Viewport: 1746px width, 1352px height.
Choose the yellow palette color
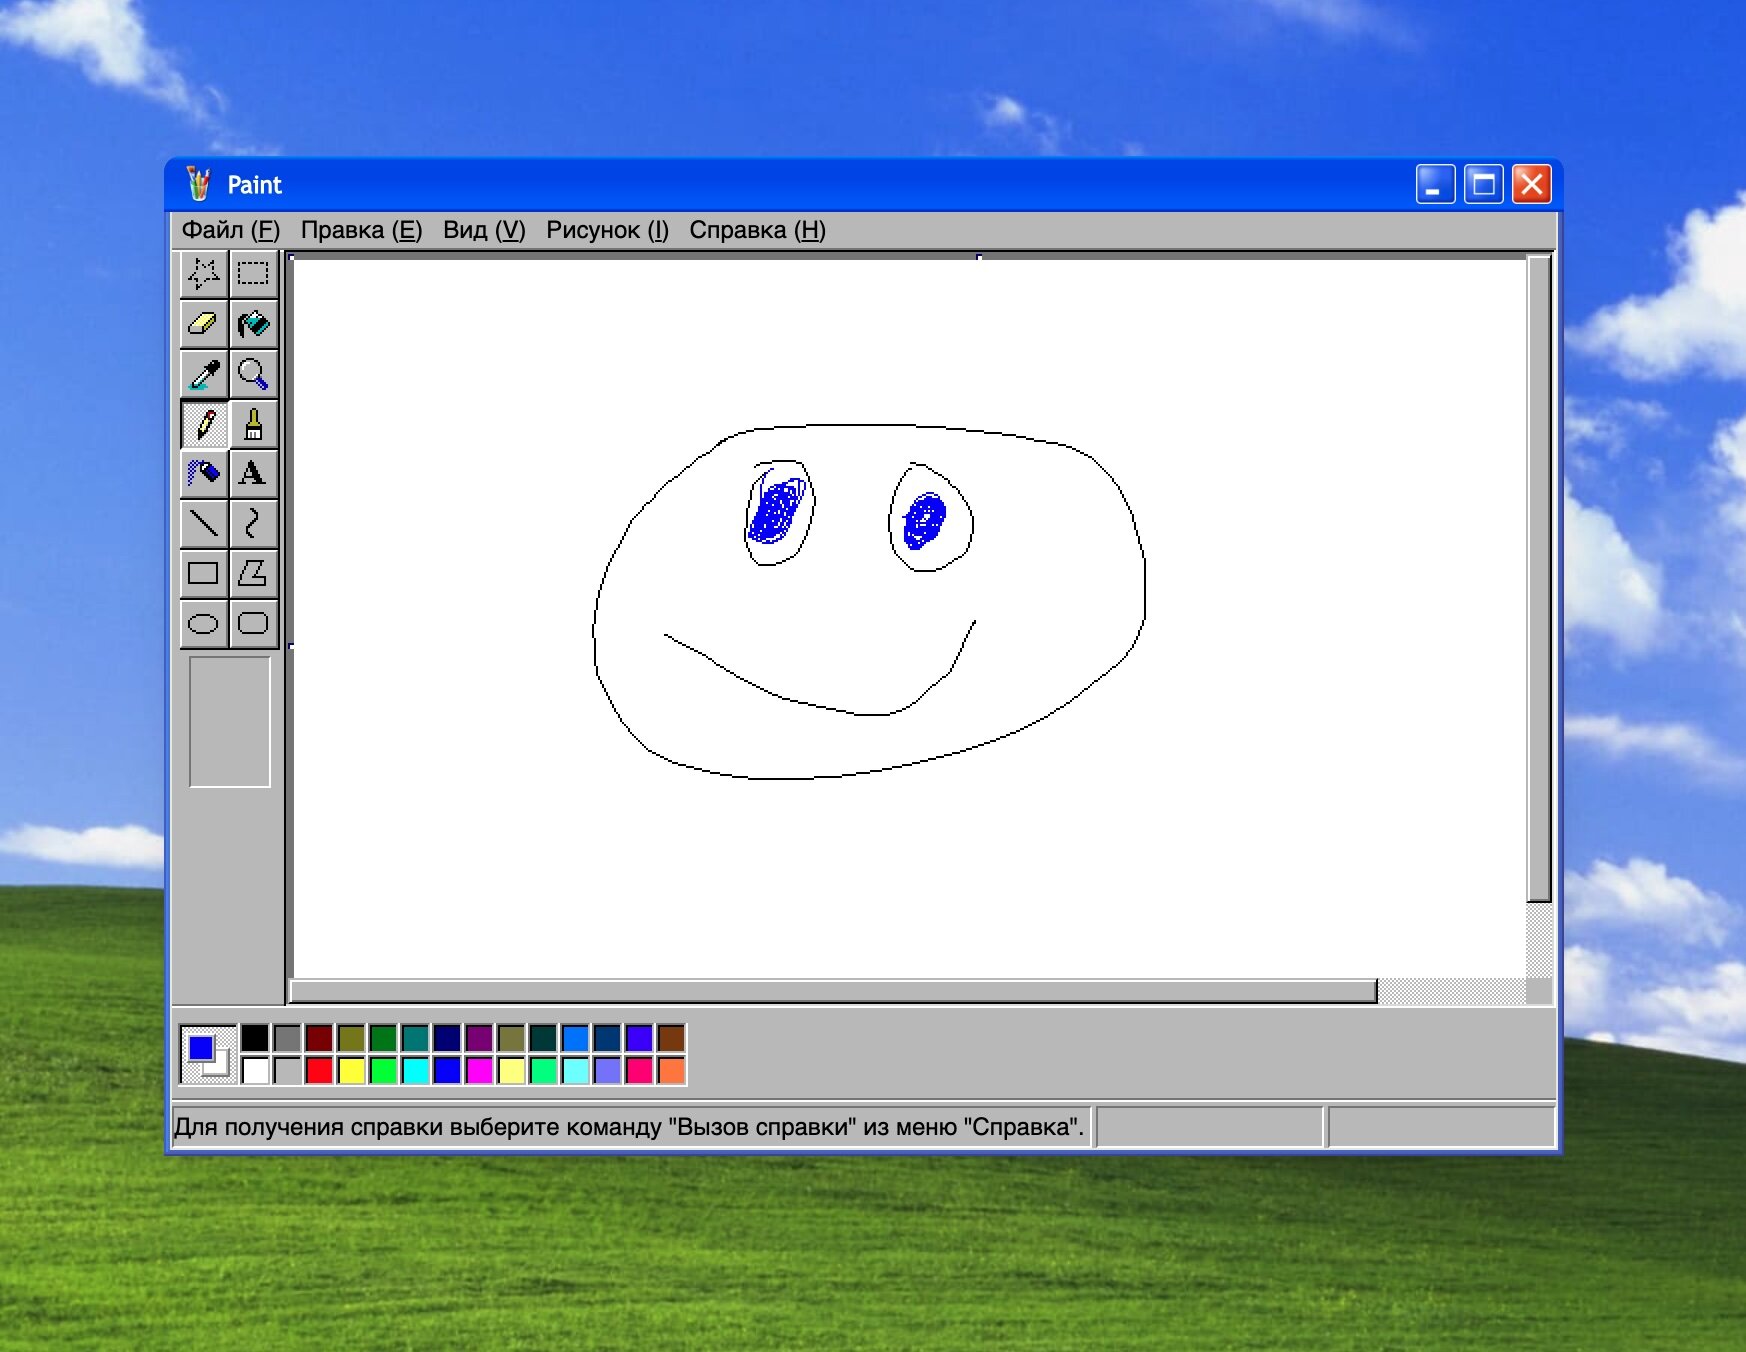point(351,1070)
